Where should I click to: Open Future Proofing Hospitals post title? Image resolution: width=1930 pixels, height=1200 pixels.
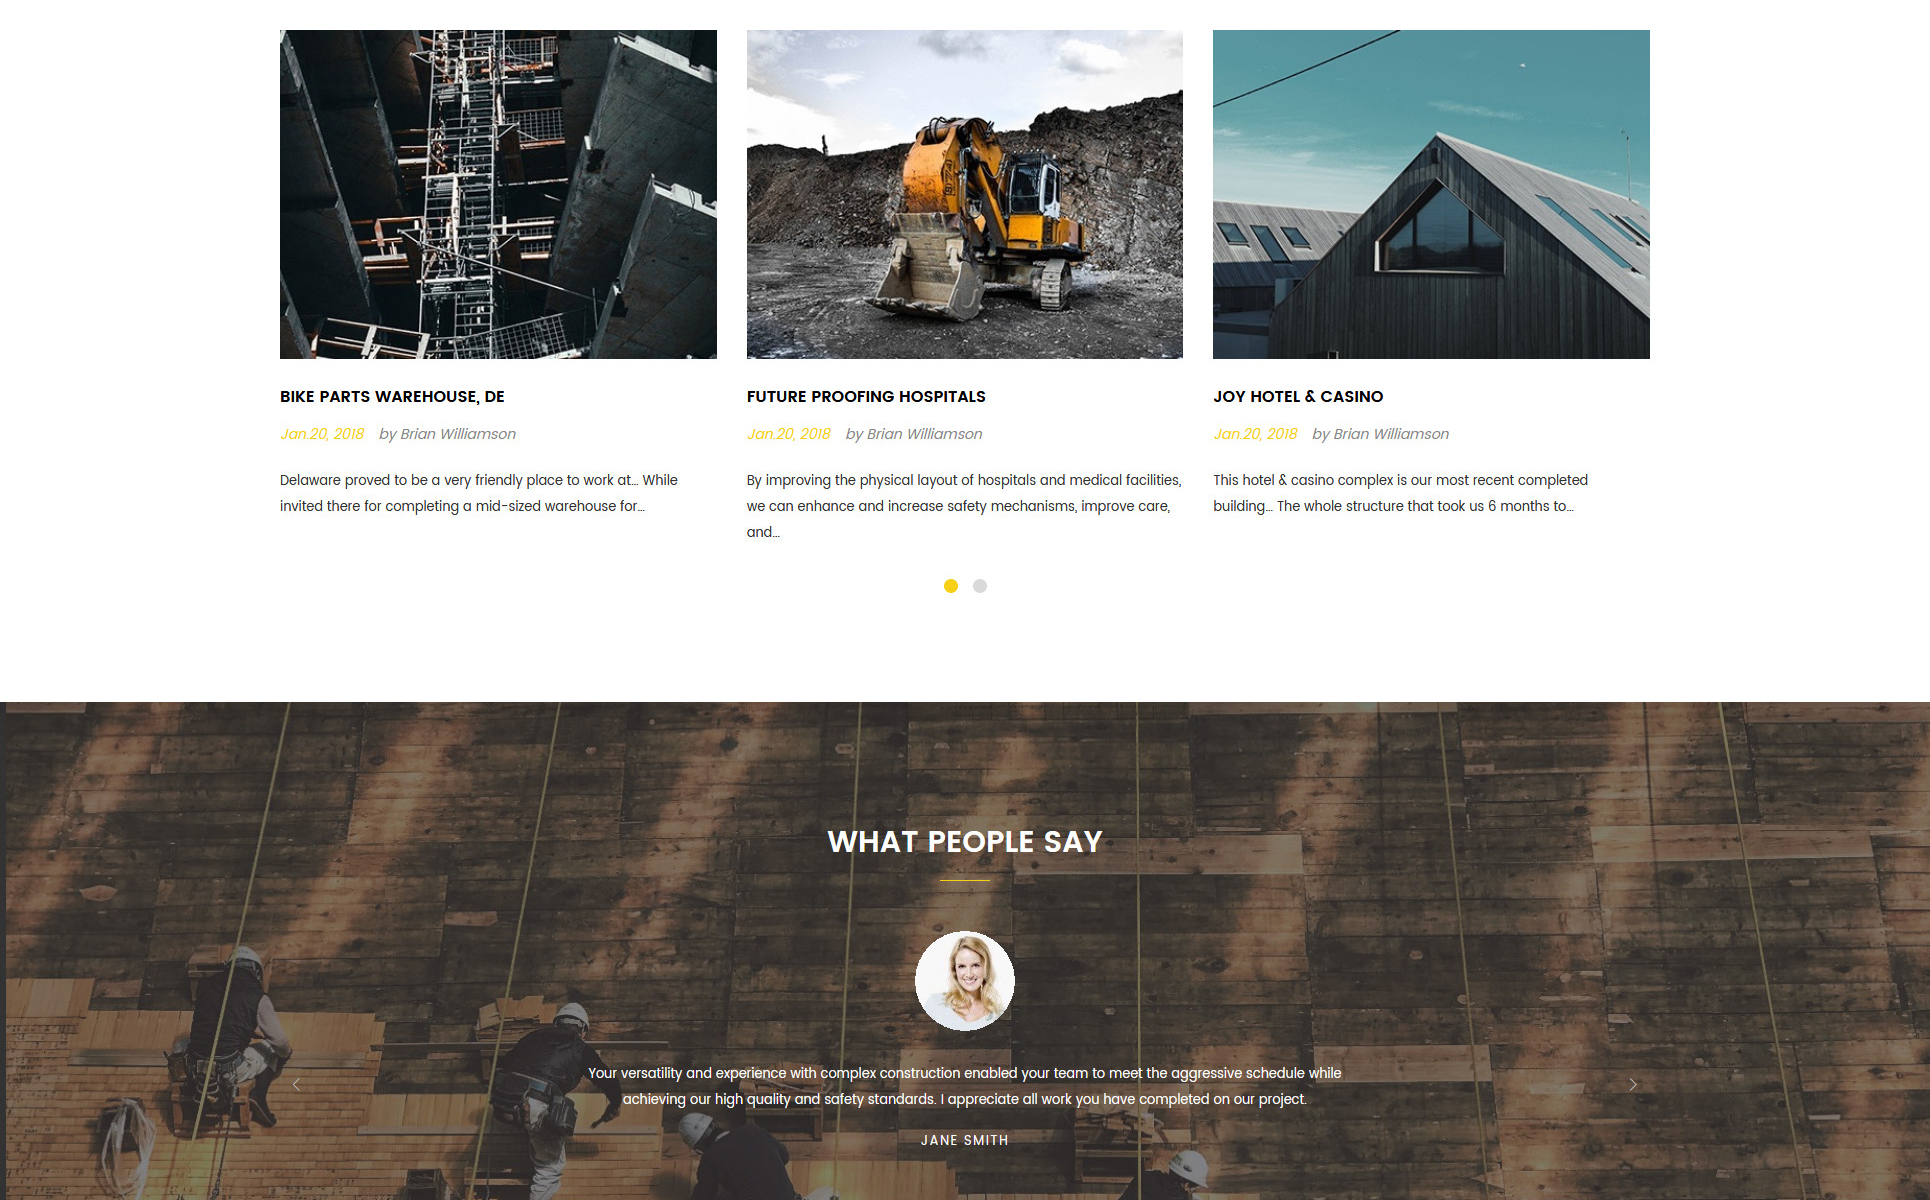pyautogui.click(x=866, y=396)
